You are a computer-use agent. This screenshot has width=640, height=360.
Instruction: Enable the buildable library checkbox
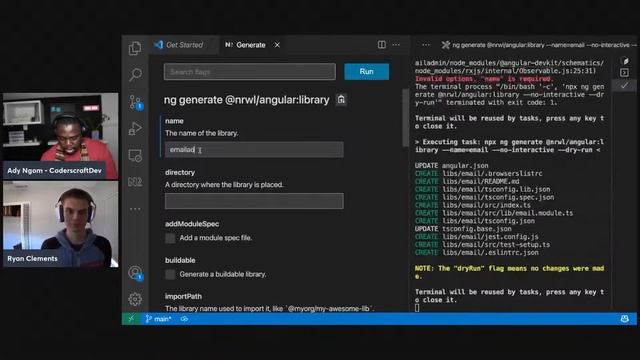[170, 274]
